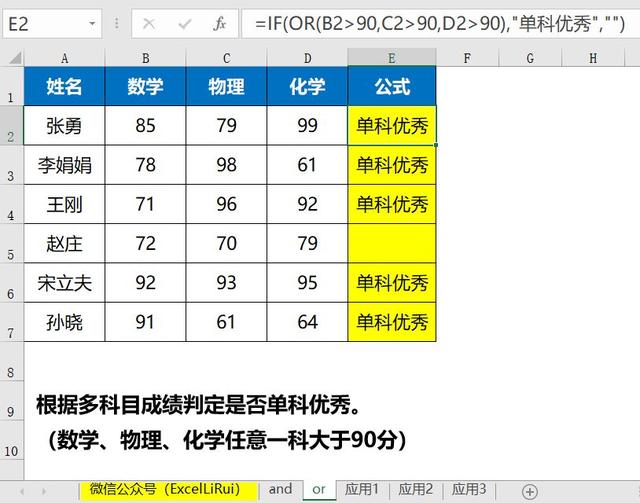
Task: Switch to the 应用1 sheet tab
Action: [362, 489]
